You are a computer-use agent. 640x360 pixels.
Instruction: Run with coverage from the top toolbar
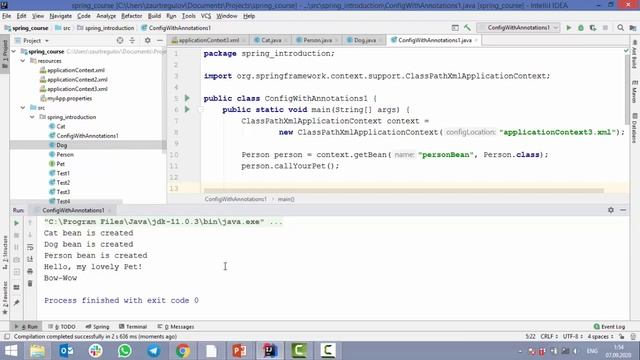(x=593, y=28)
